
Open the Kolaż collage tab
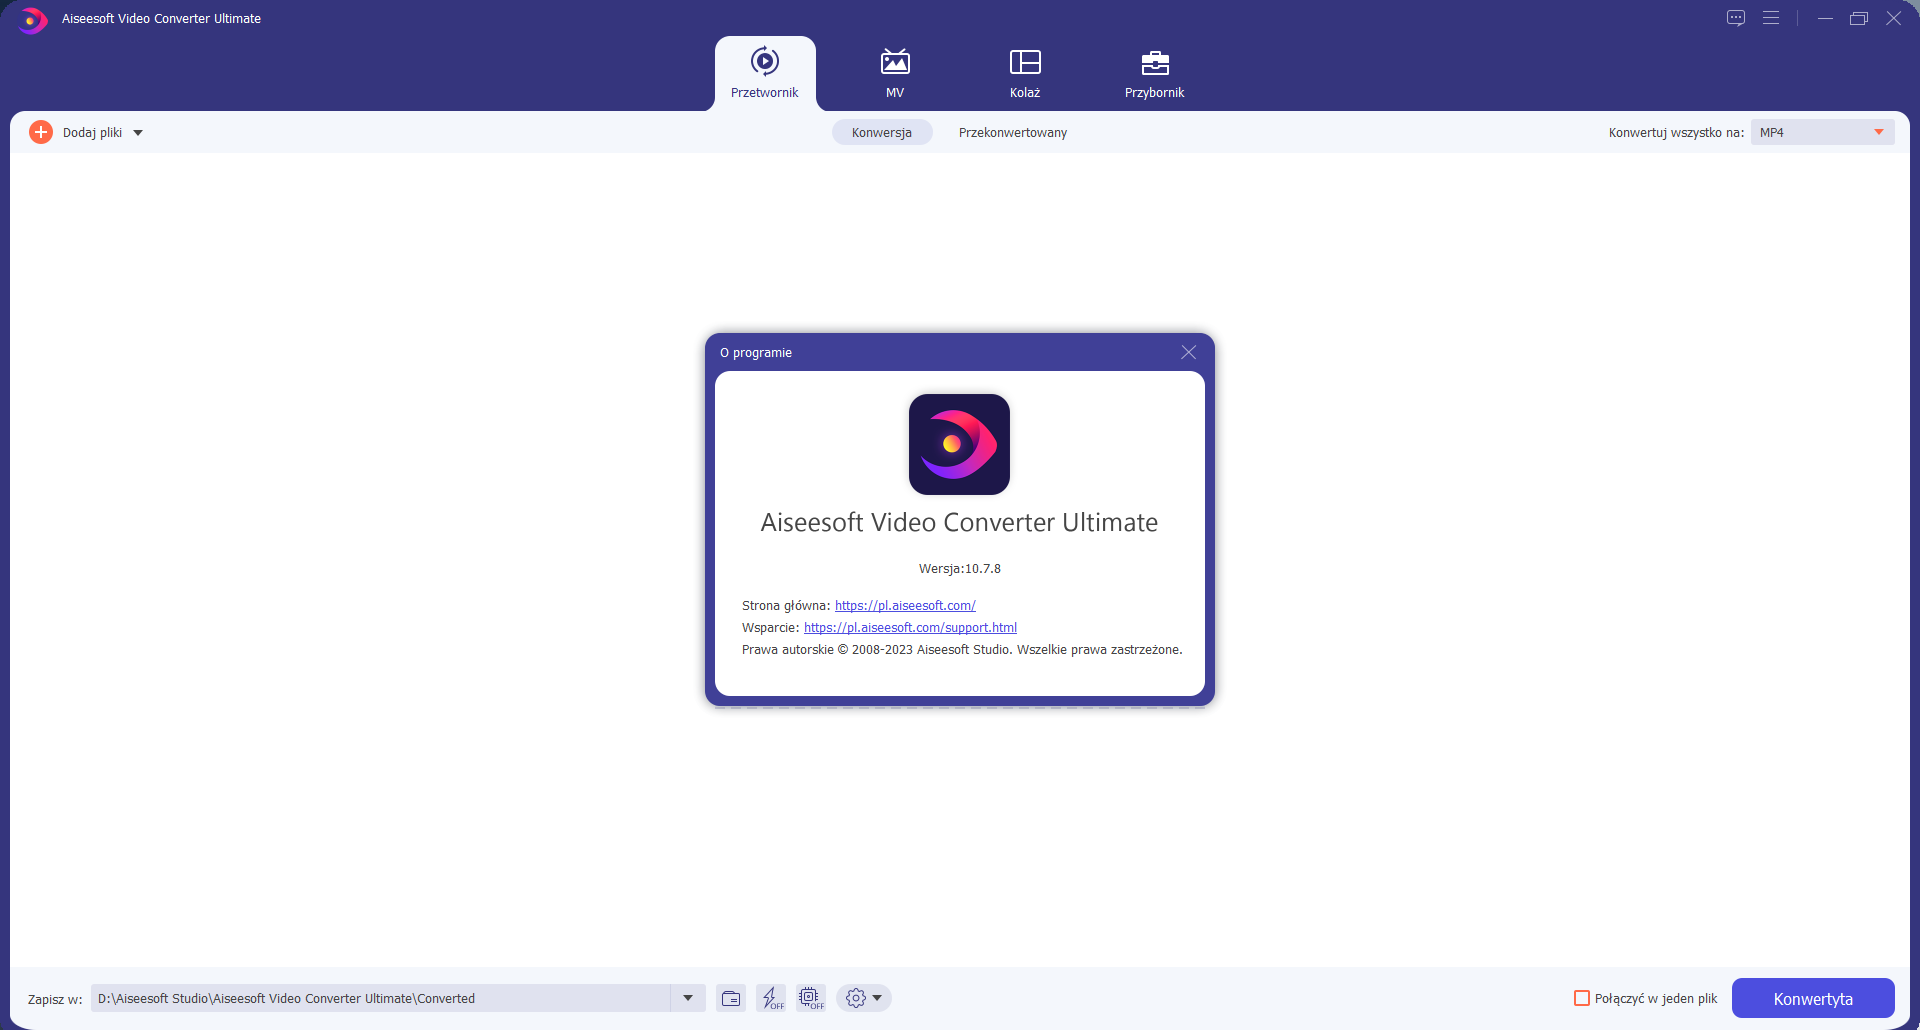coord(1025,73)
